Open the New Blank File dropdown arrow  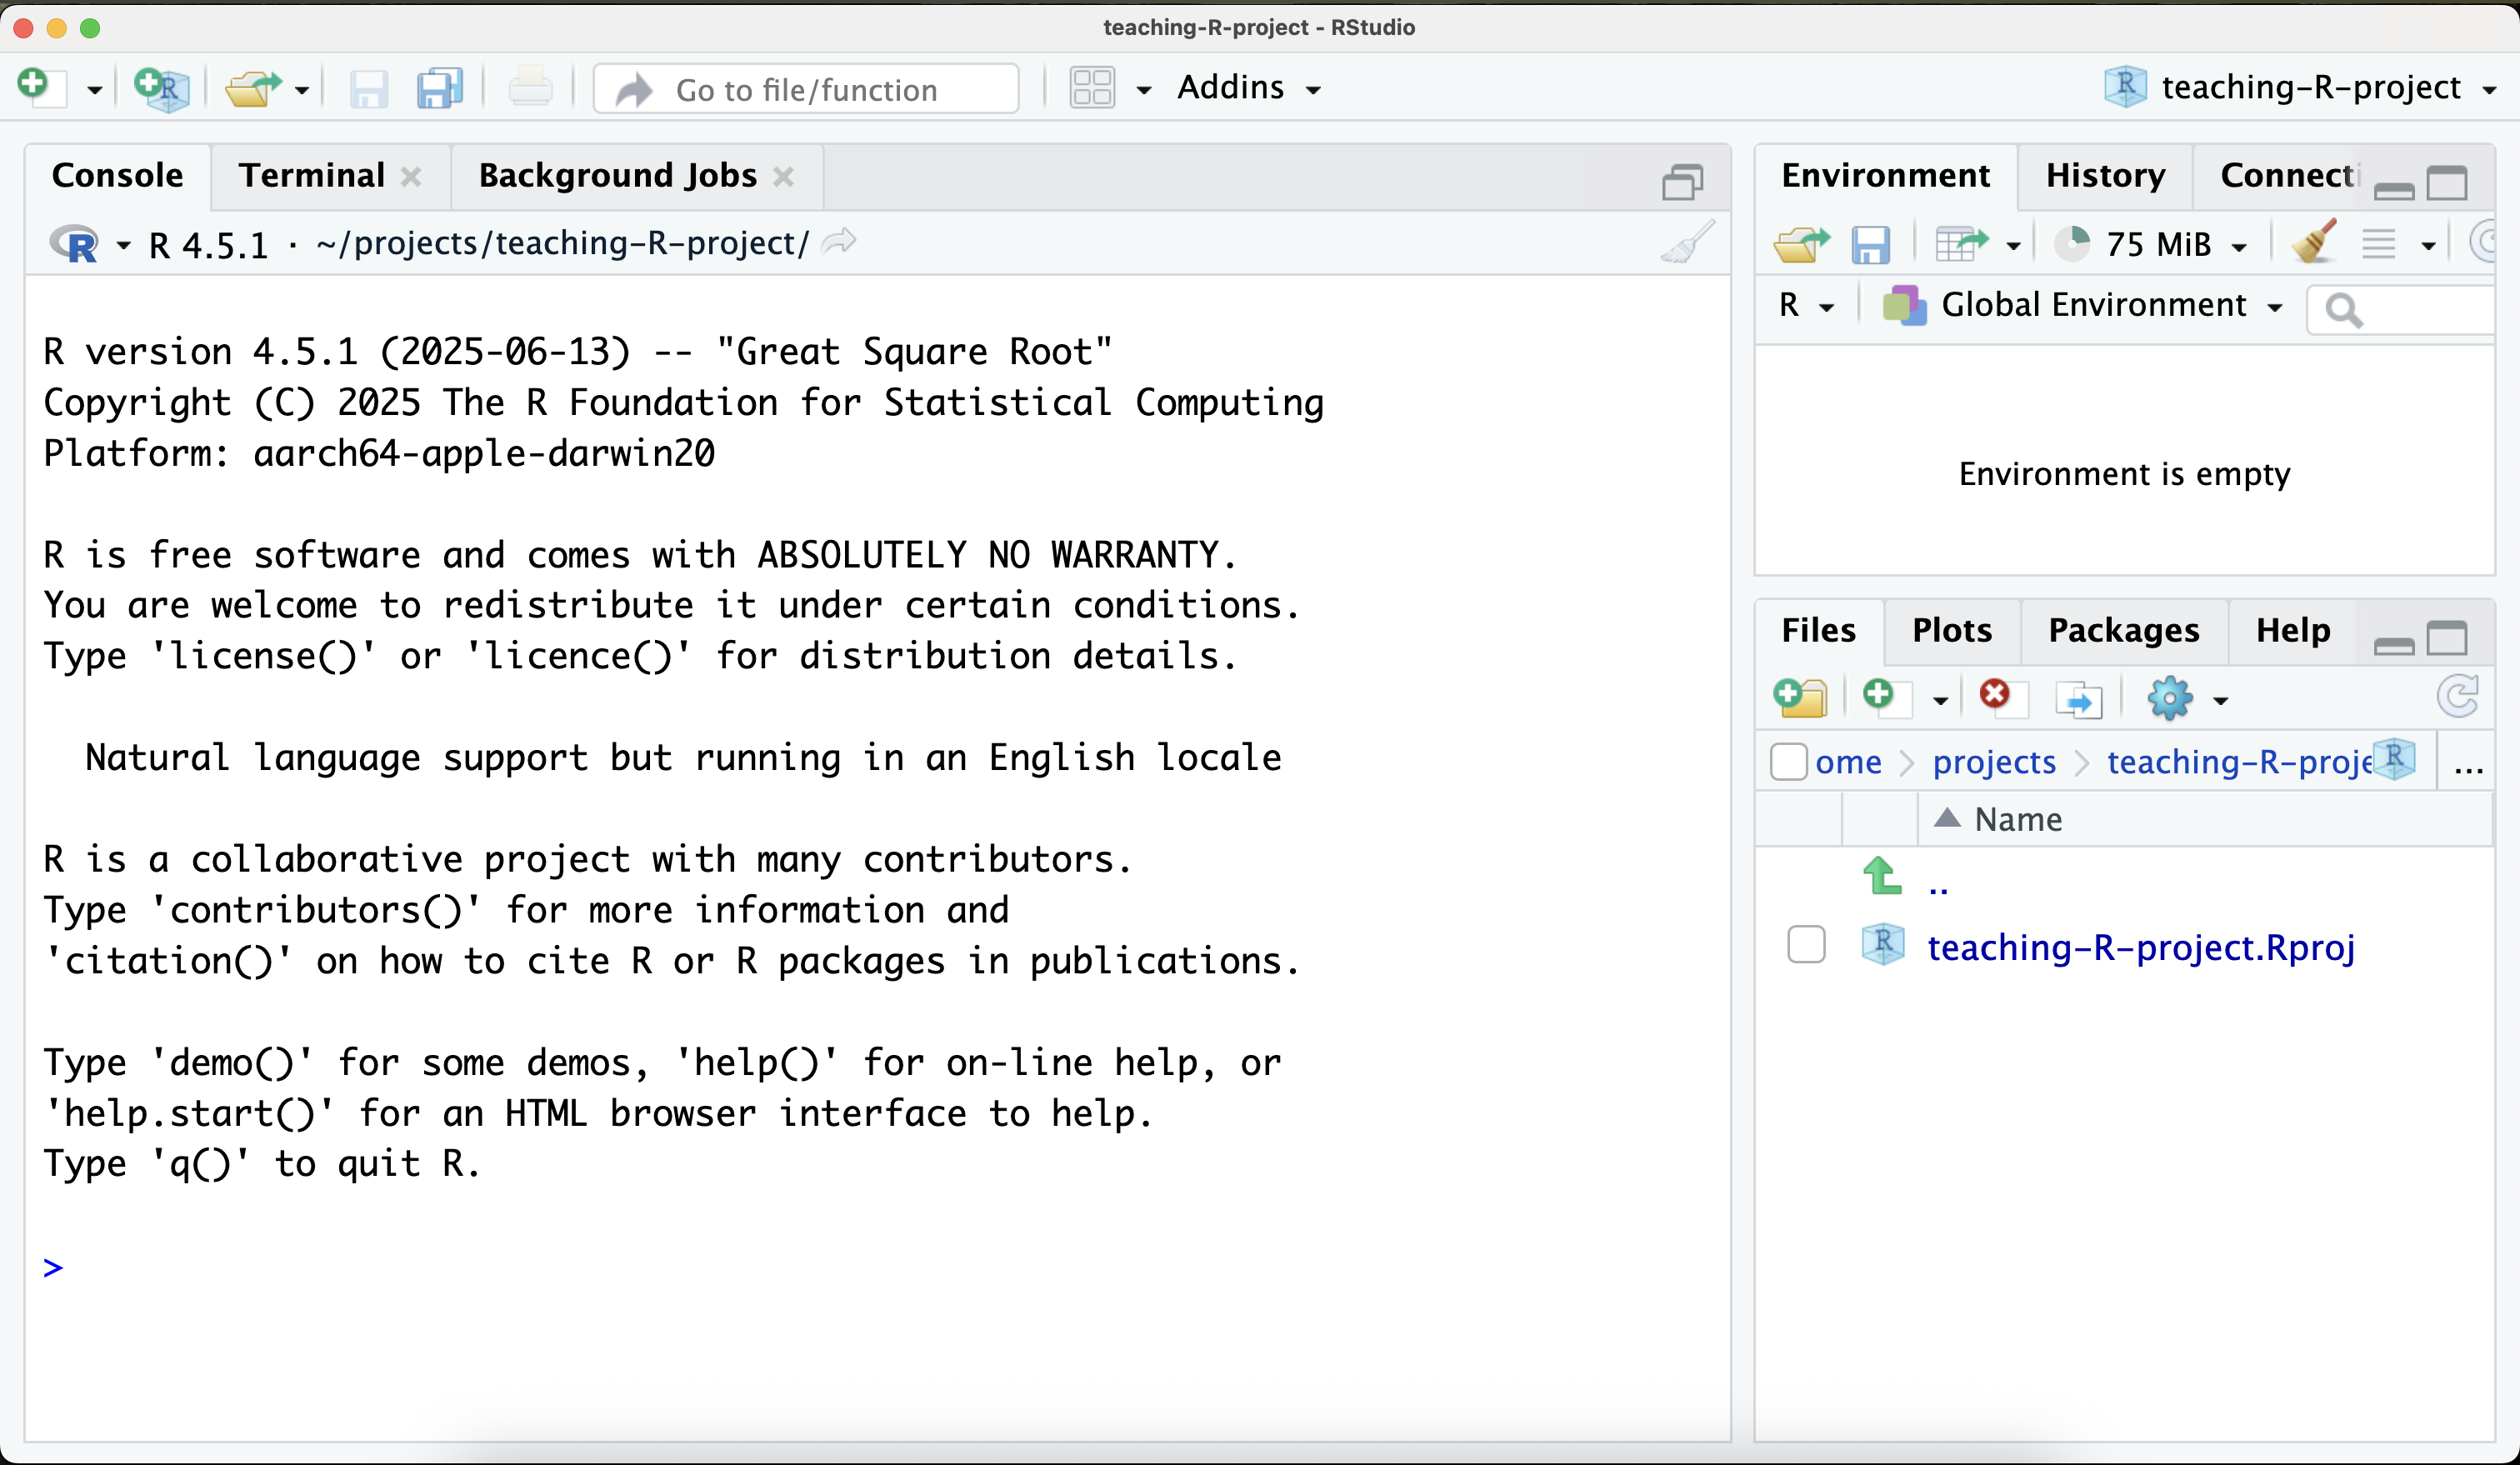click(1940, 701)
